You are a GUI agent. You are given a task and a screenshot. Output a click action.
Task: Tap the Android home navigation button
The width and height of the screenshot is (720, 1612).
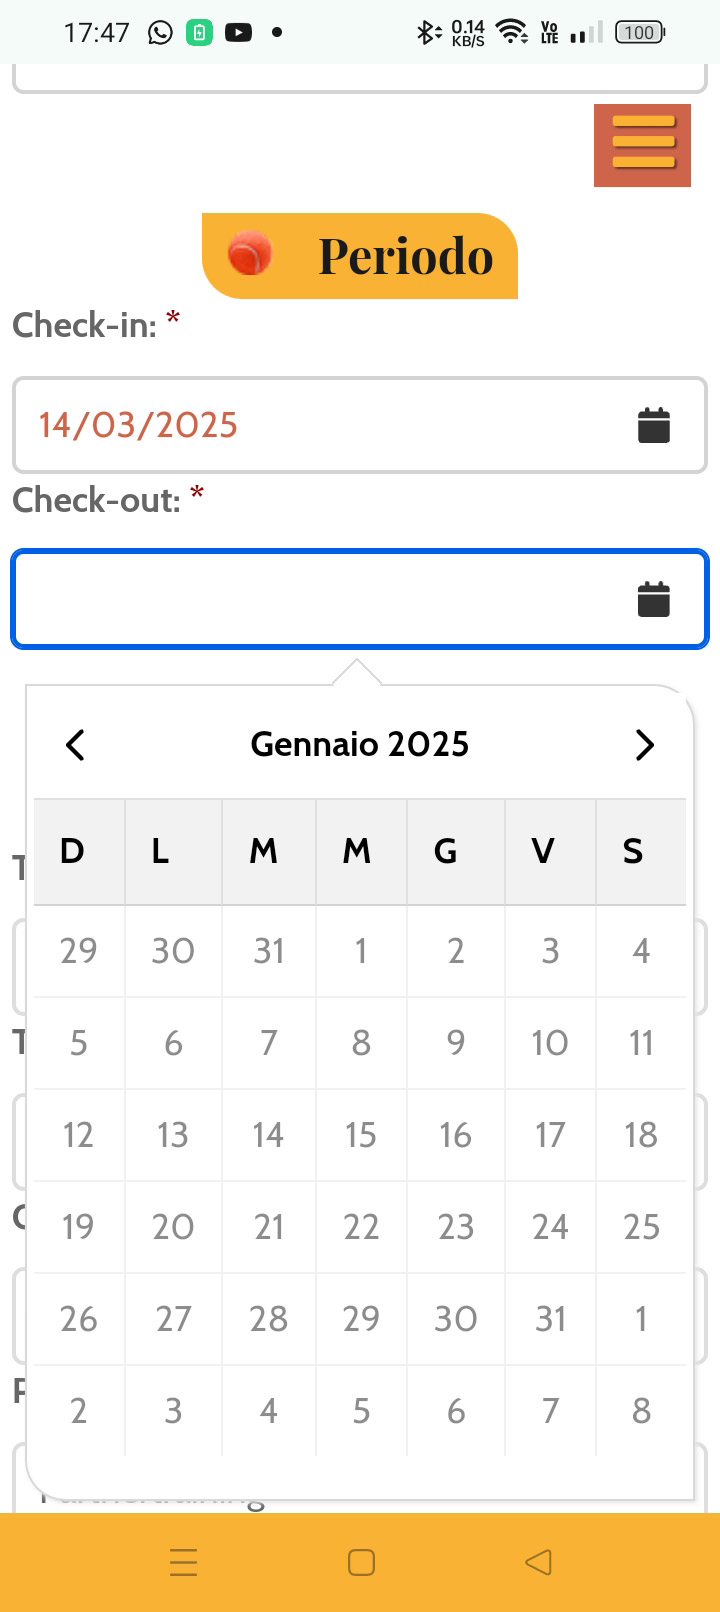pos(361,1562)
